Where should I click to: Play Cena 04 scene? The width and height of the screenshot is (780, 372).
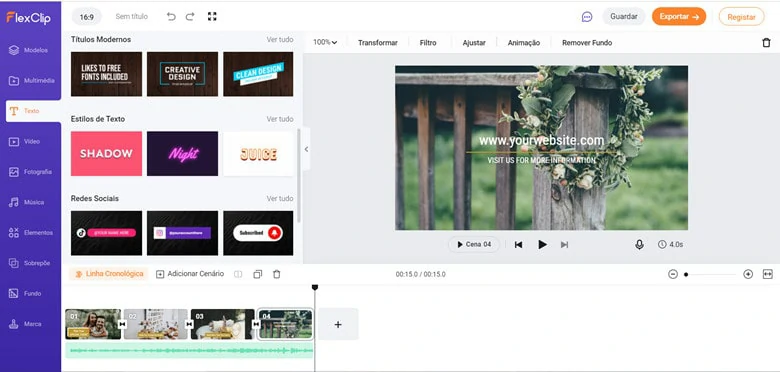click(x=474, y=244)
